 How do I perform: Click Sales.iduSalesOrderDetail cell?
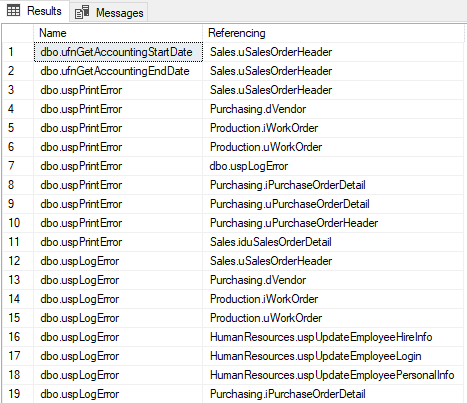(333, 242)
